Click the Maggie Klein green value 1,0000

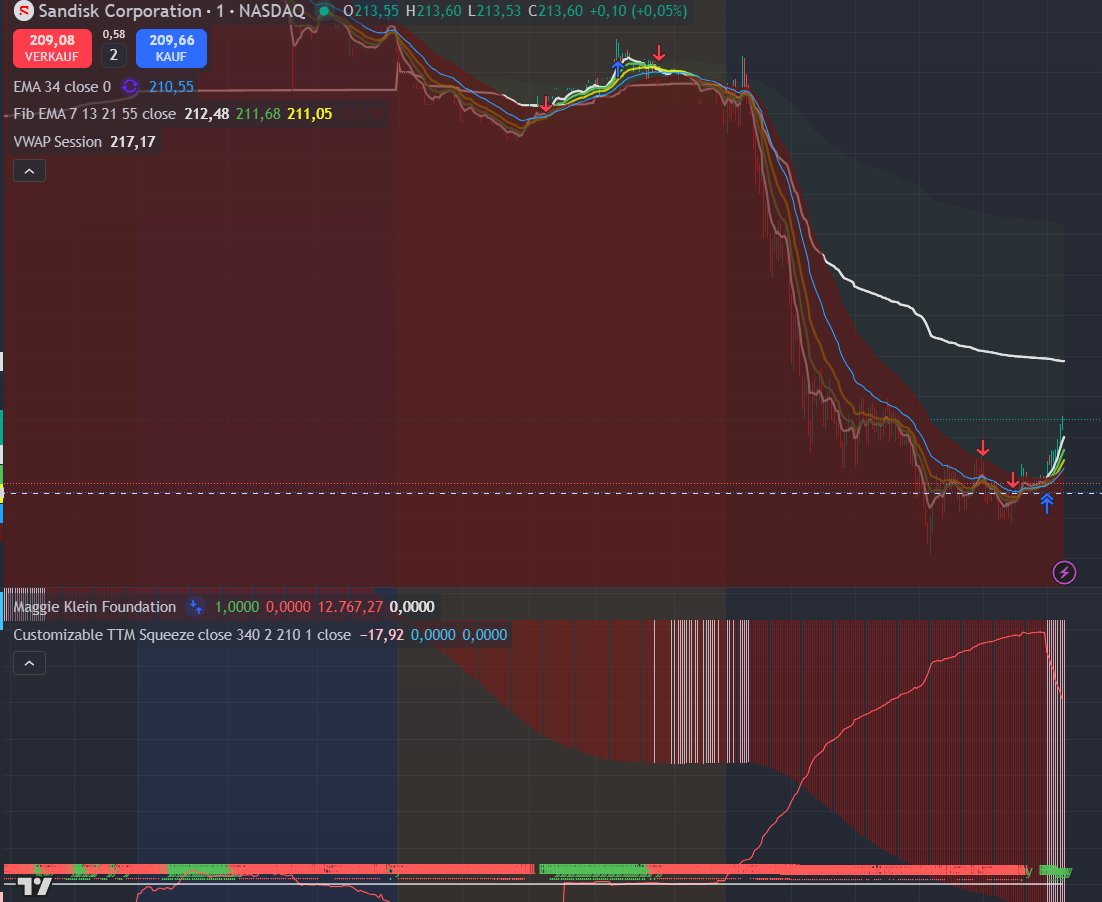point(237,607)
